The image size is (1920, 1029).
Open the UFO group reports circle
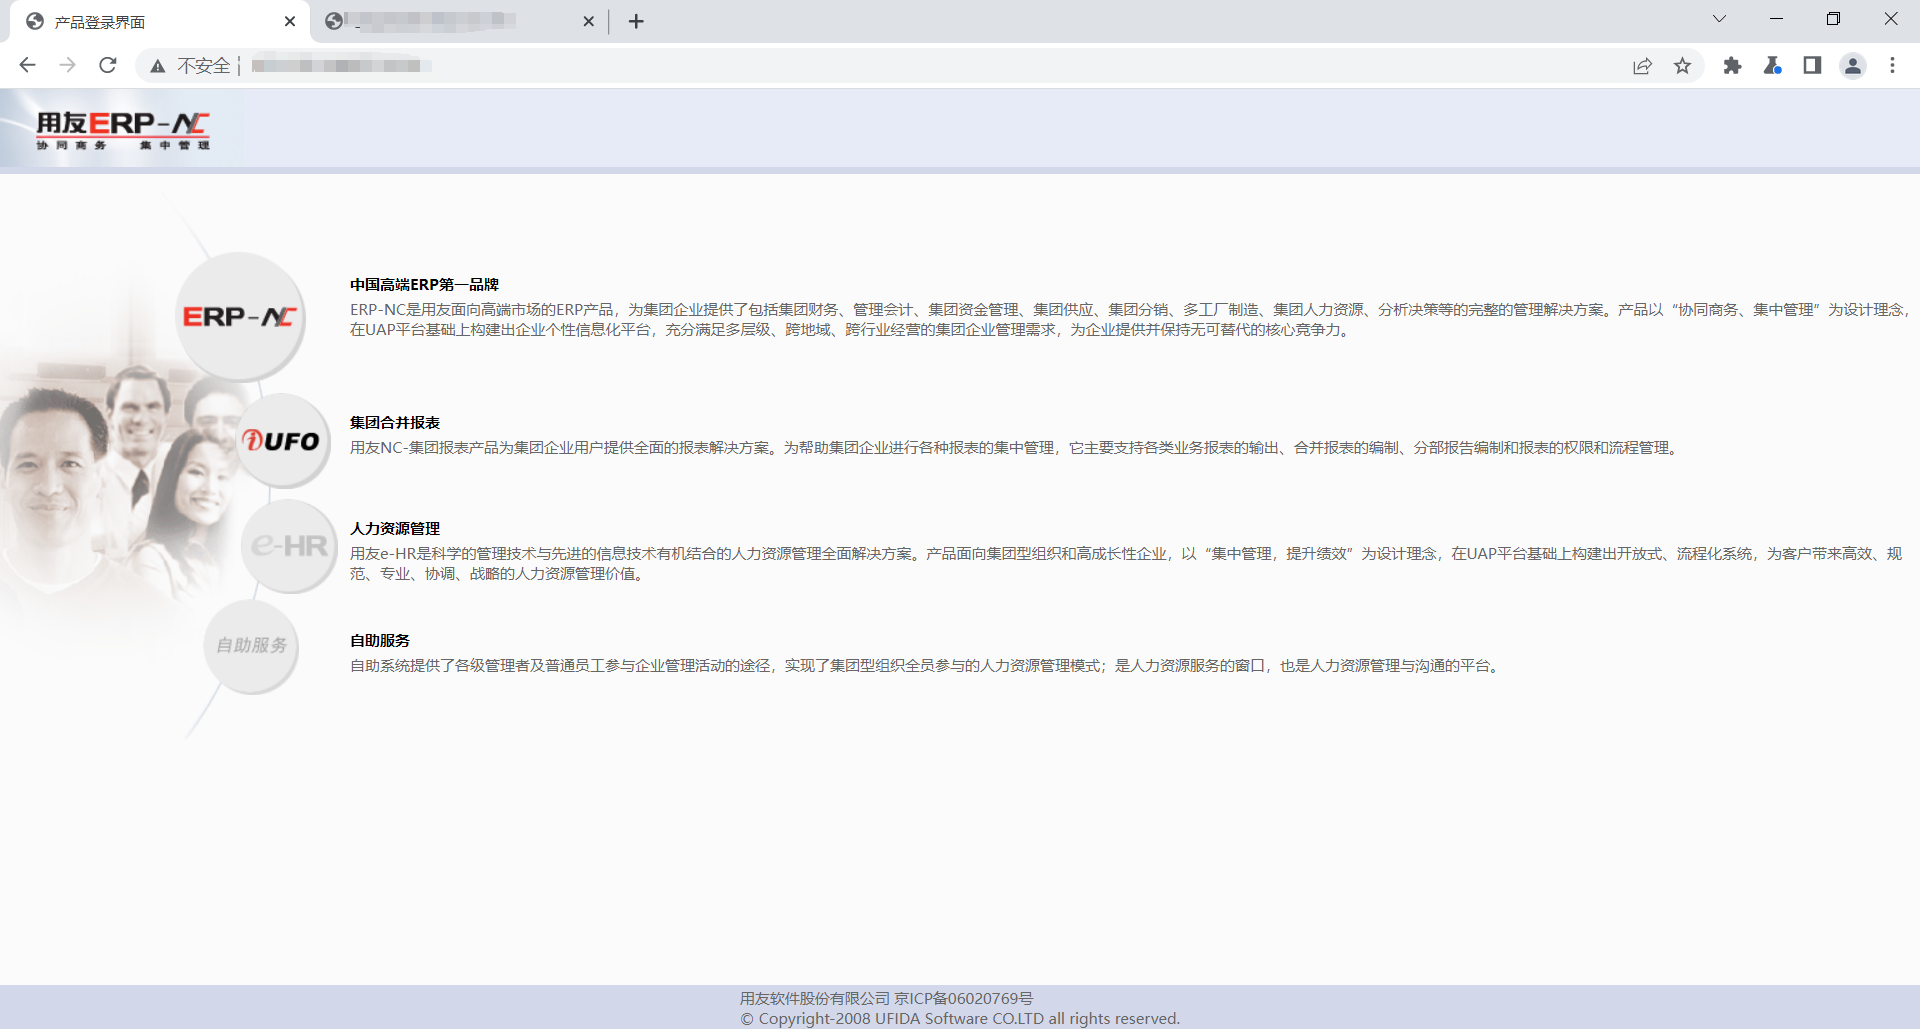coord(282,440)
